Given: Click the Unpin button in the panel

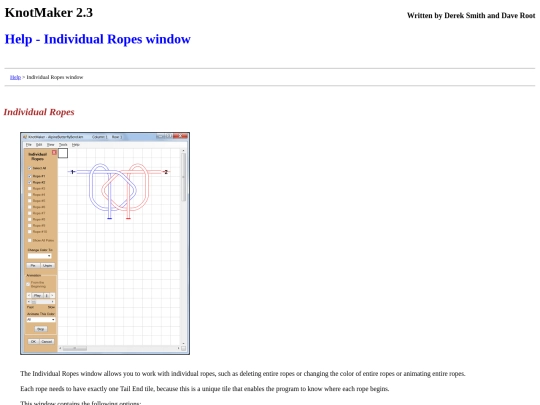Looking at the screenshot, I should (48, 266).
